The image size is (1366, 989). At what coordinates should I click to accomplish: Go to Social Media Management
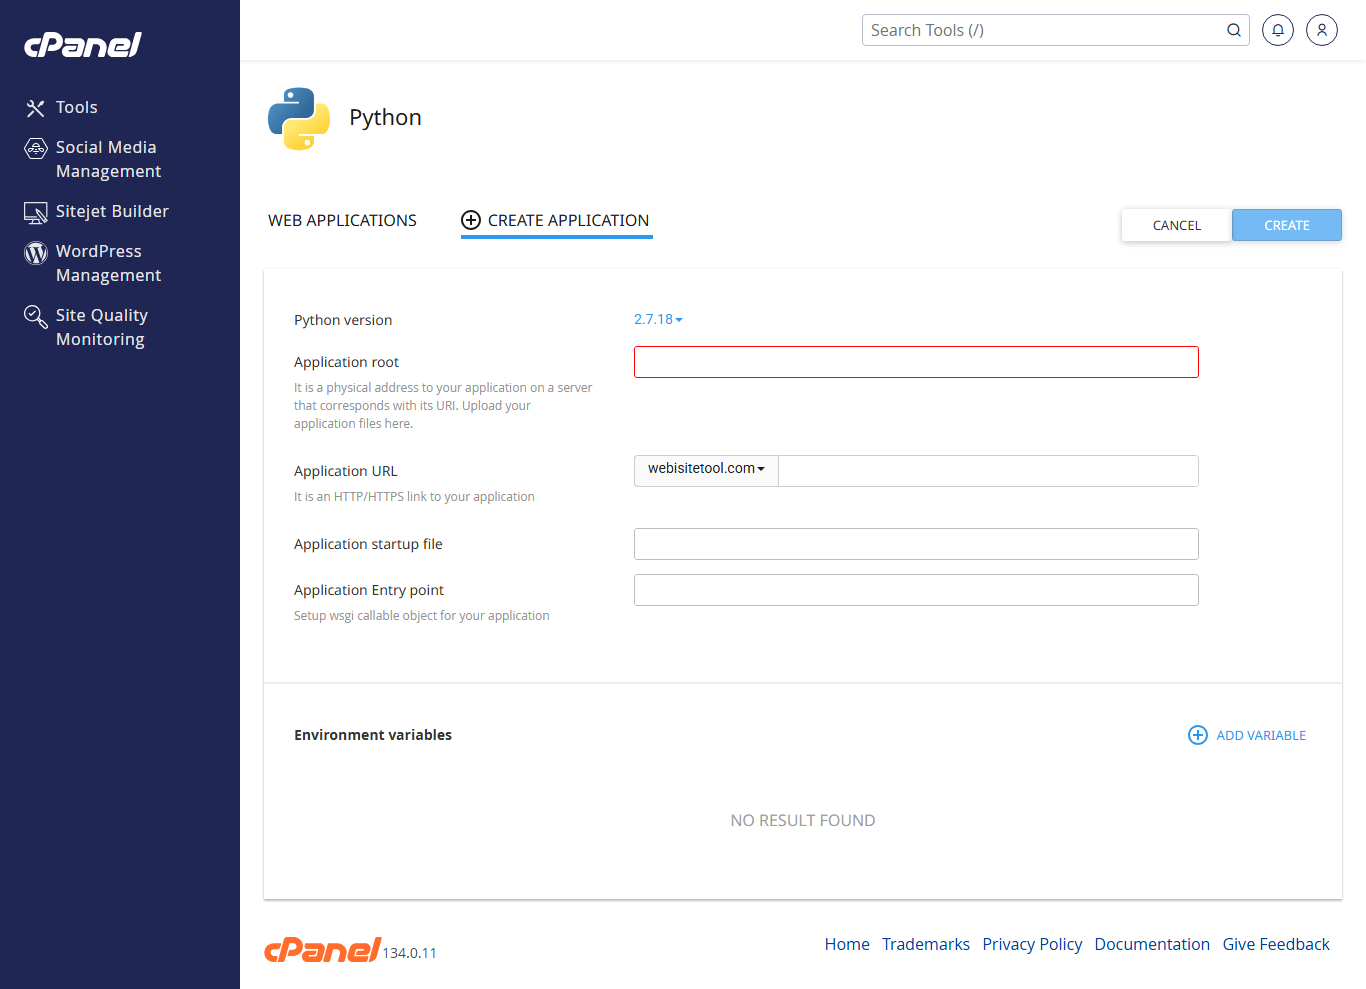click(108, 159)
